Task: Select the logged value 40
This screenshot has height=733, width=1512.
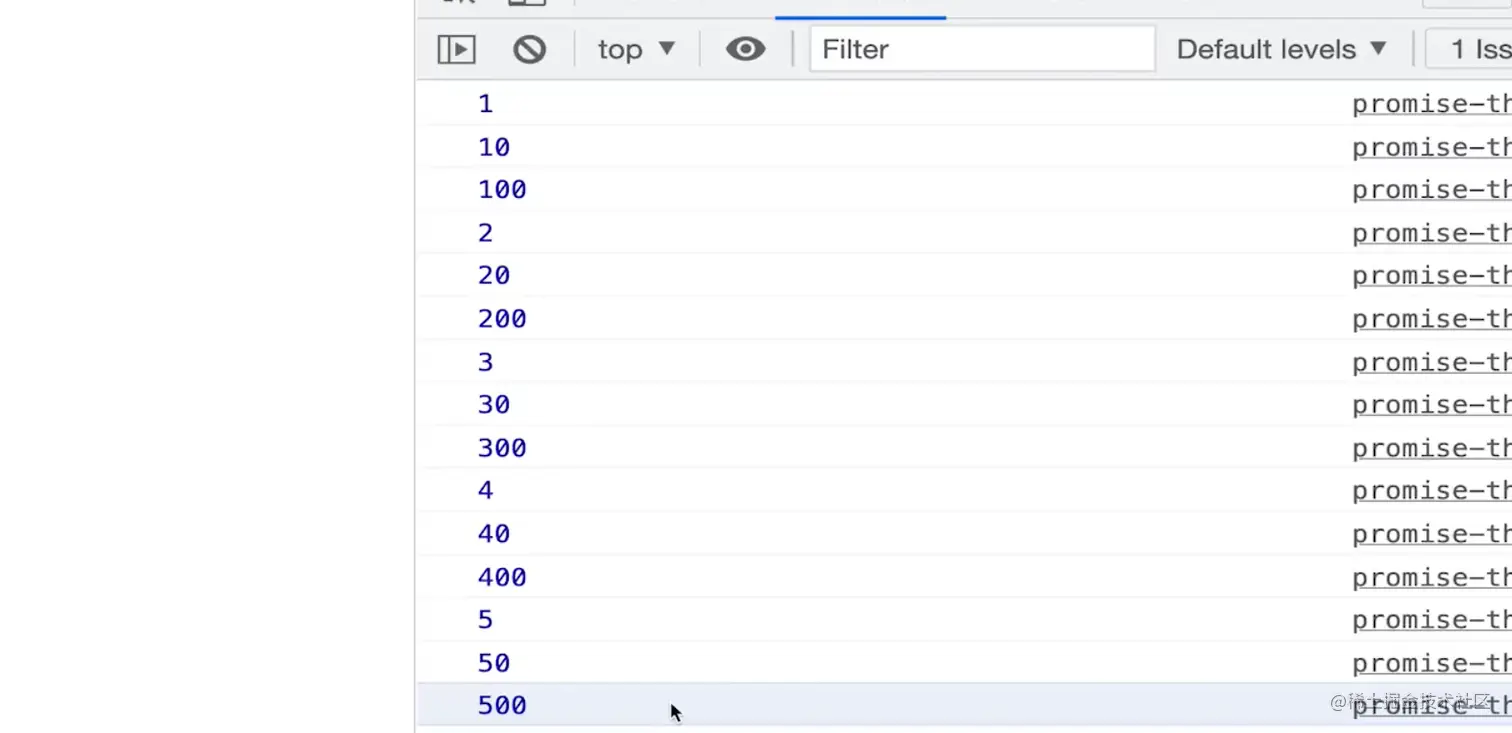Action: point(494,534)
